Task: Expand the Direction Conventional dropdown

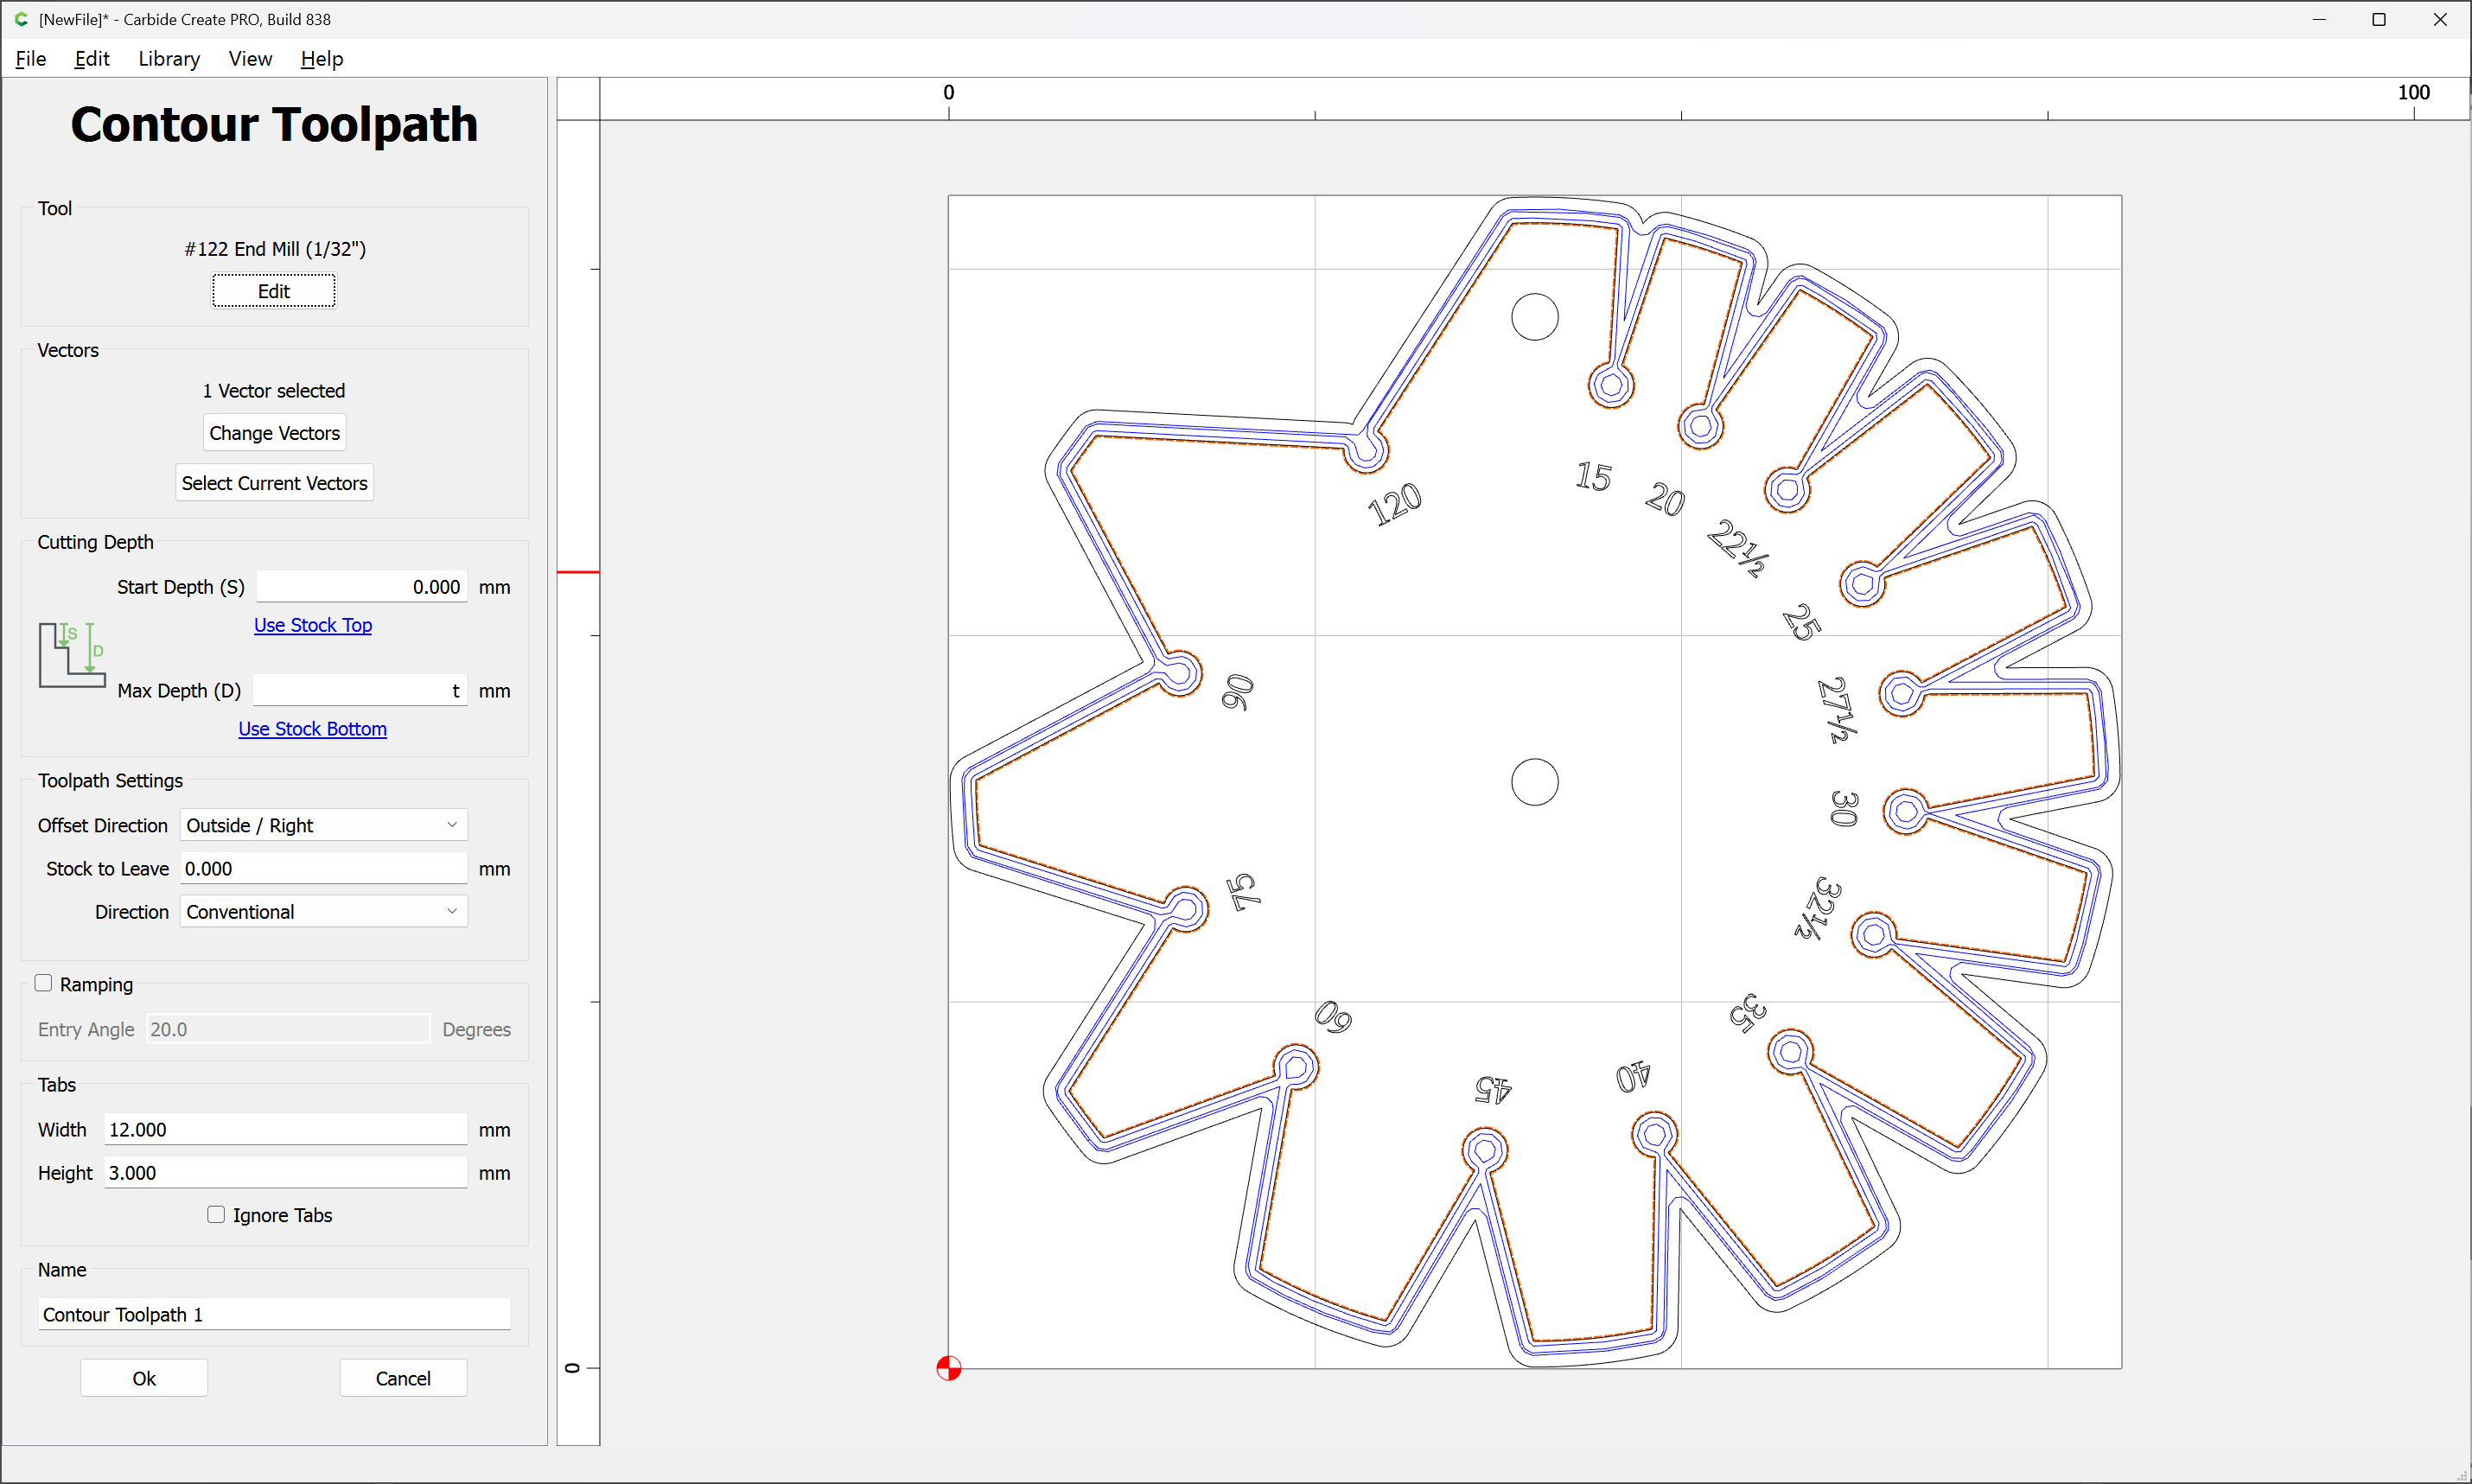Action: [323, 912]
